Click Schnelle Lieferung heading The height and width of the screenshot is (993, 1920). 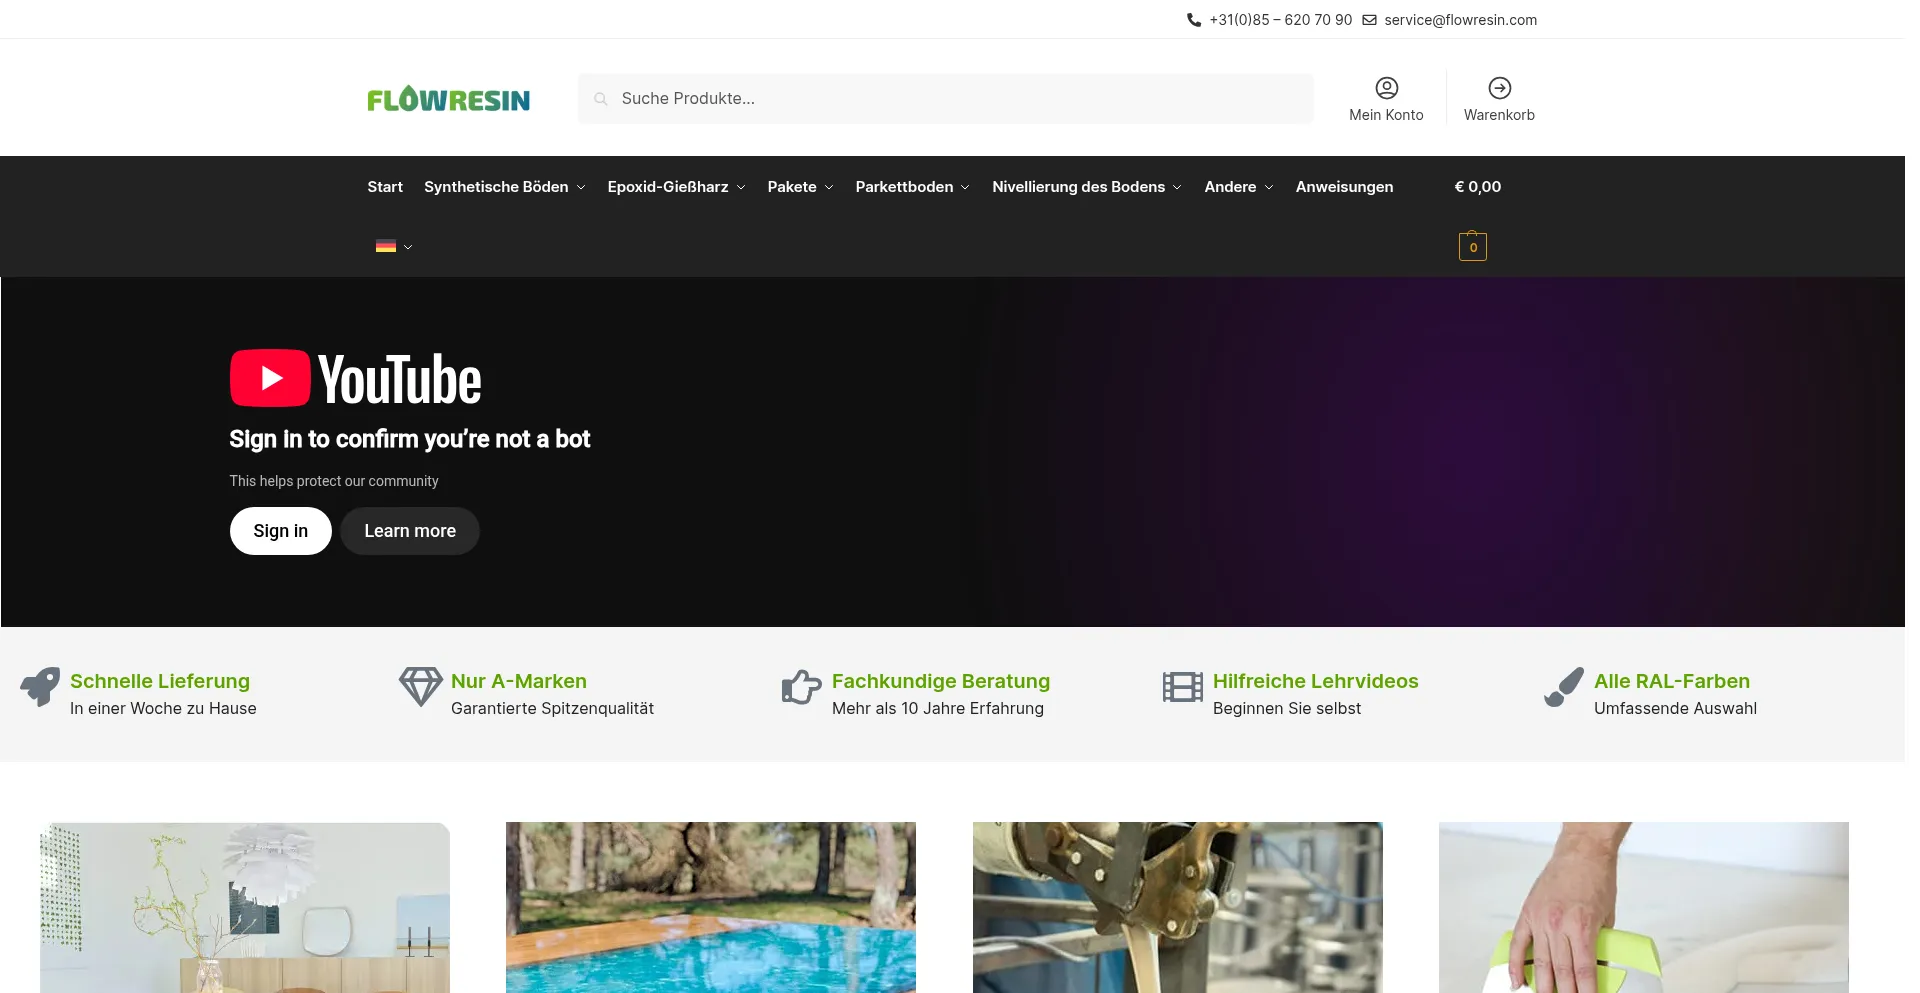point(160,681)
